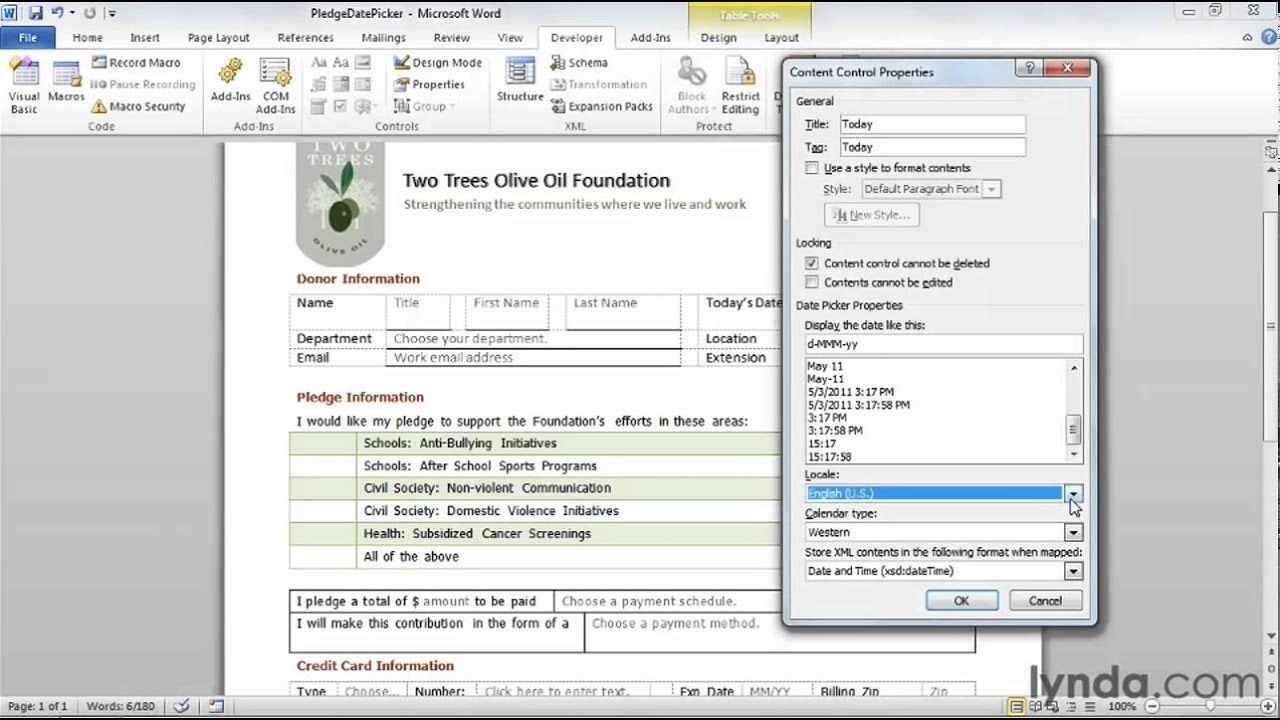Select '15:17:58' date format
This screenshot has height=720, width=1280.
[830, 456]
